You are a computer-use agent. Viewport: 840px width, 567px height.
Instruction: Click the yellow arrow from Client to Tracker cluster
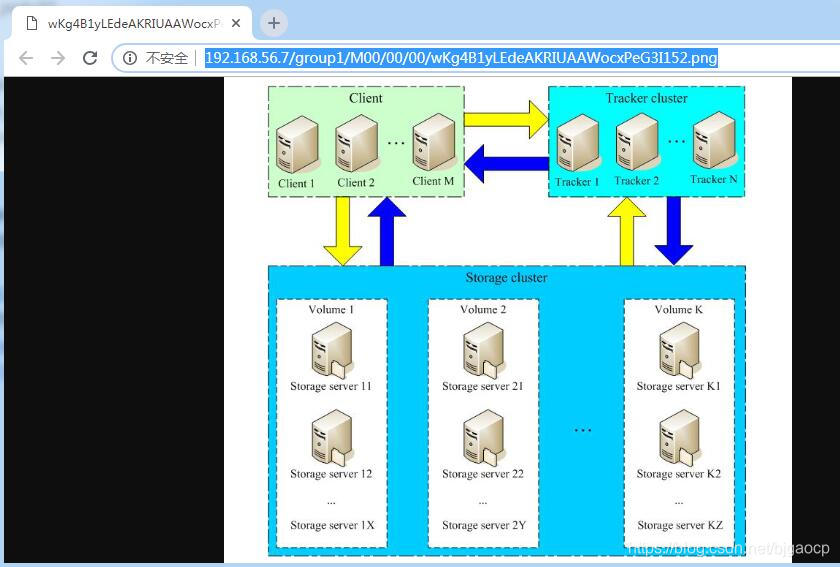click(x=506, y=120)
